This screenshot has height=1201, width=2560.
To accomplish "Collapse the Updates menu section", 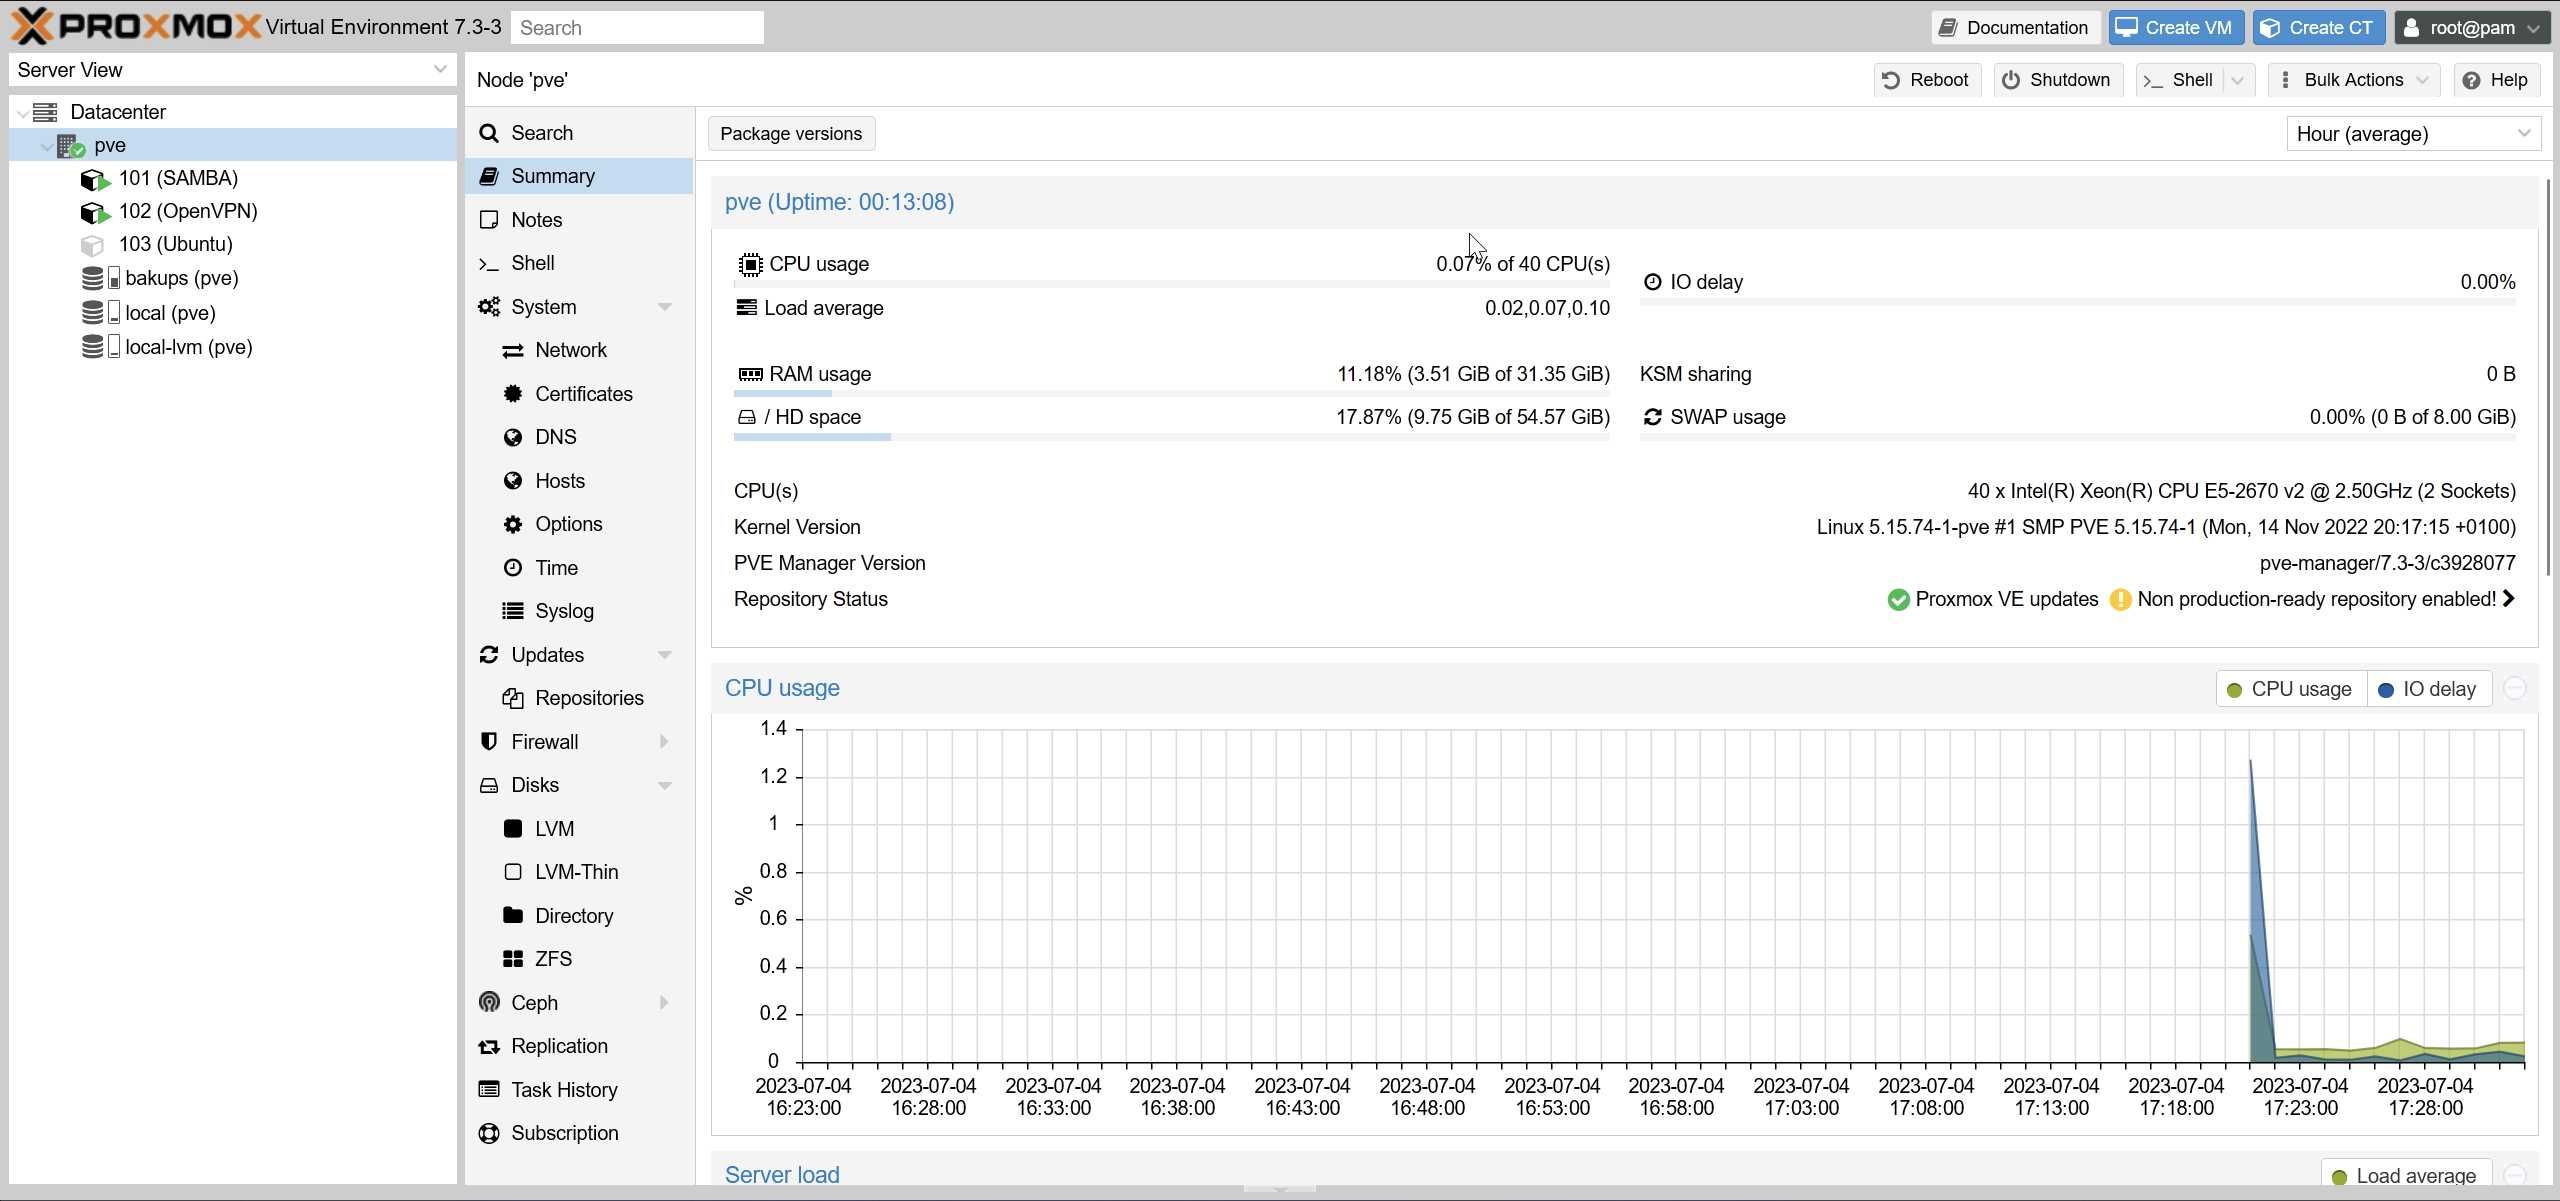I will 664,655.
